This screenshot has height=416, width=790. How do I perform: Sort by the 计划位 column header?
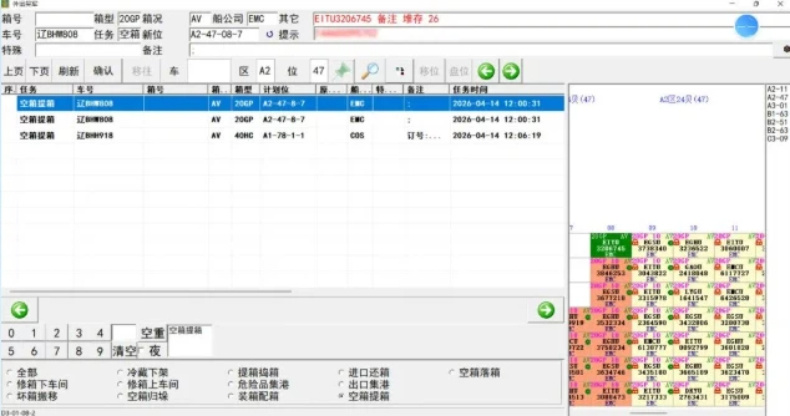pos(288,90)
